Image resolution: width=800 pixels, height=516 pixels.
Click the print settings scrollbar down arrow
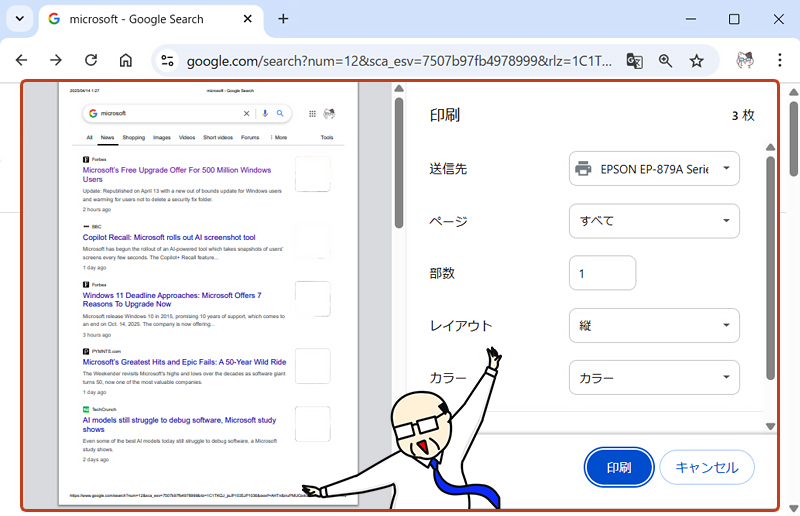coord(770,426)
